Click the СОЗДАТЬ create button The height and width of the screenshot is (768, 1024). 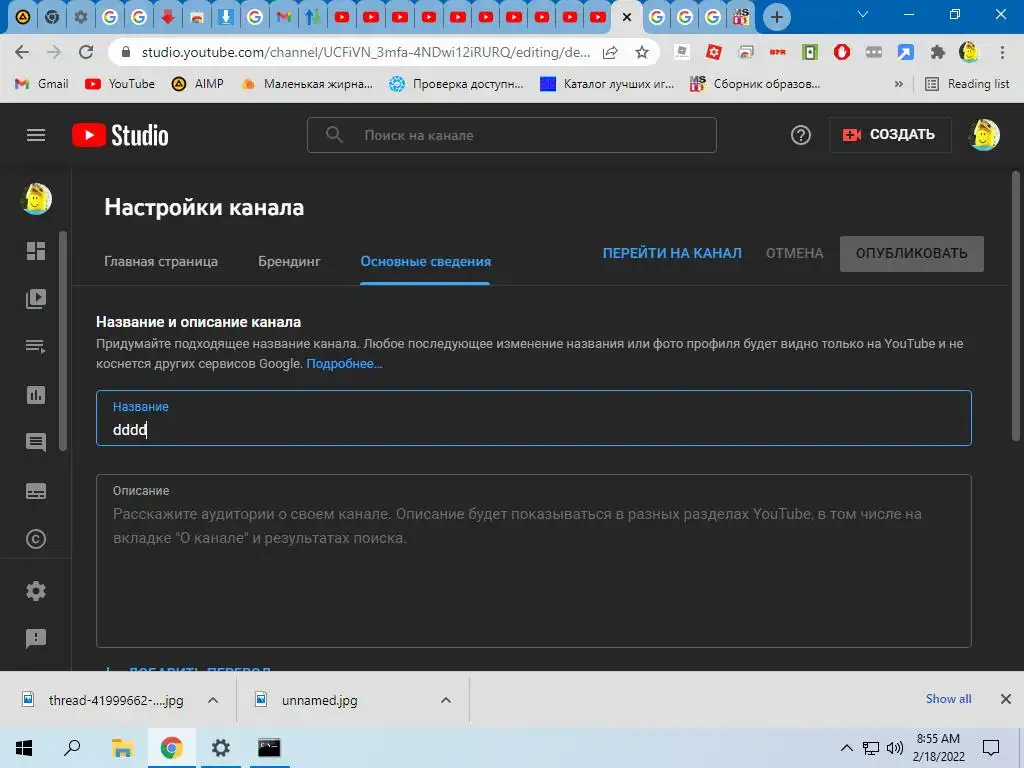pyautogui.click(x=889, y=135)
